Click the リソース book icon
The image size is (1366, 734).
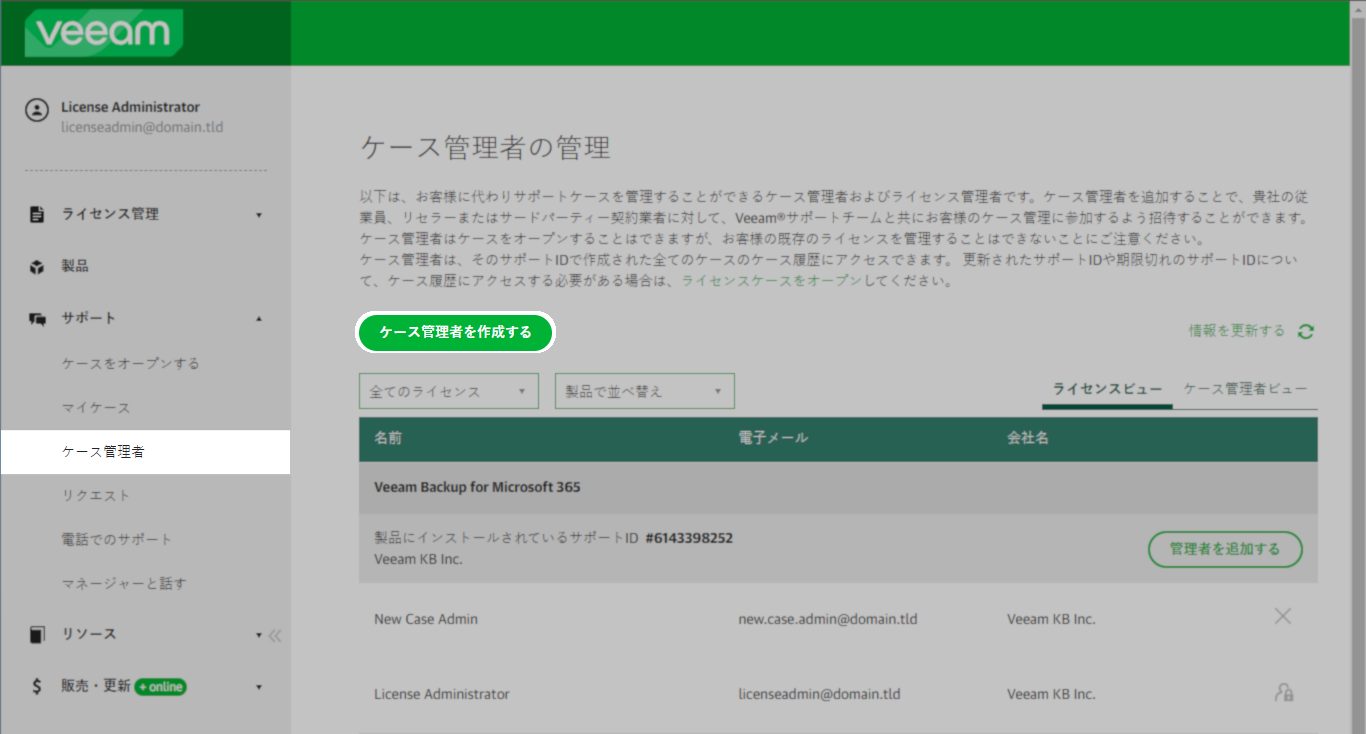[x=37, y=634]
